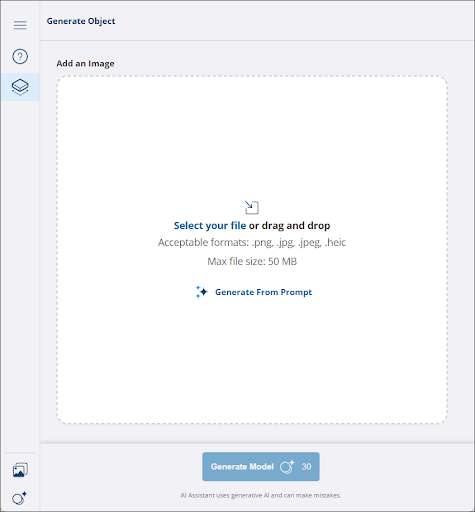The image size is (475, 512).
Task: Click the AI Assistant disclaimer text
Action: [x=261, y=495]
